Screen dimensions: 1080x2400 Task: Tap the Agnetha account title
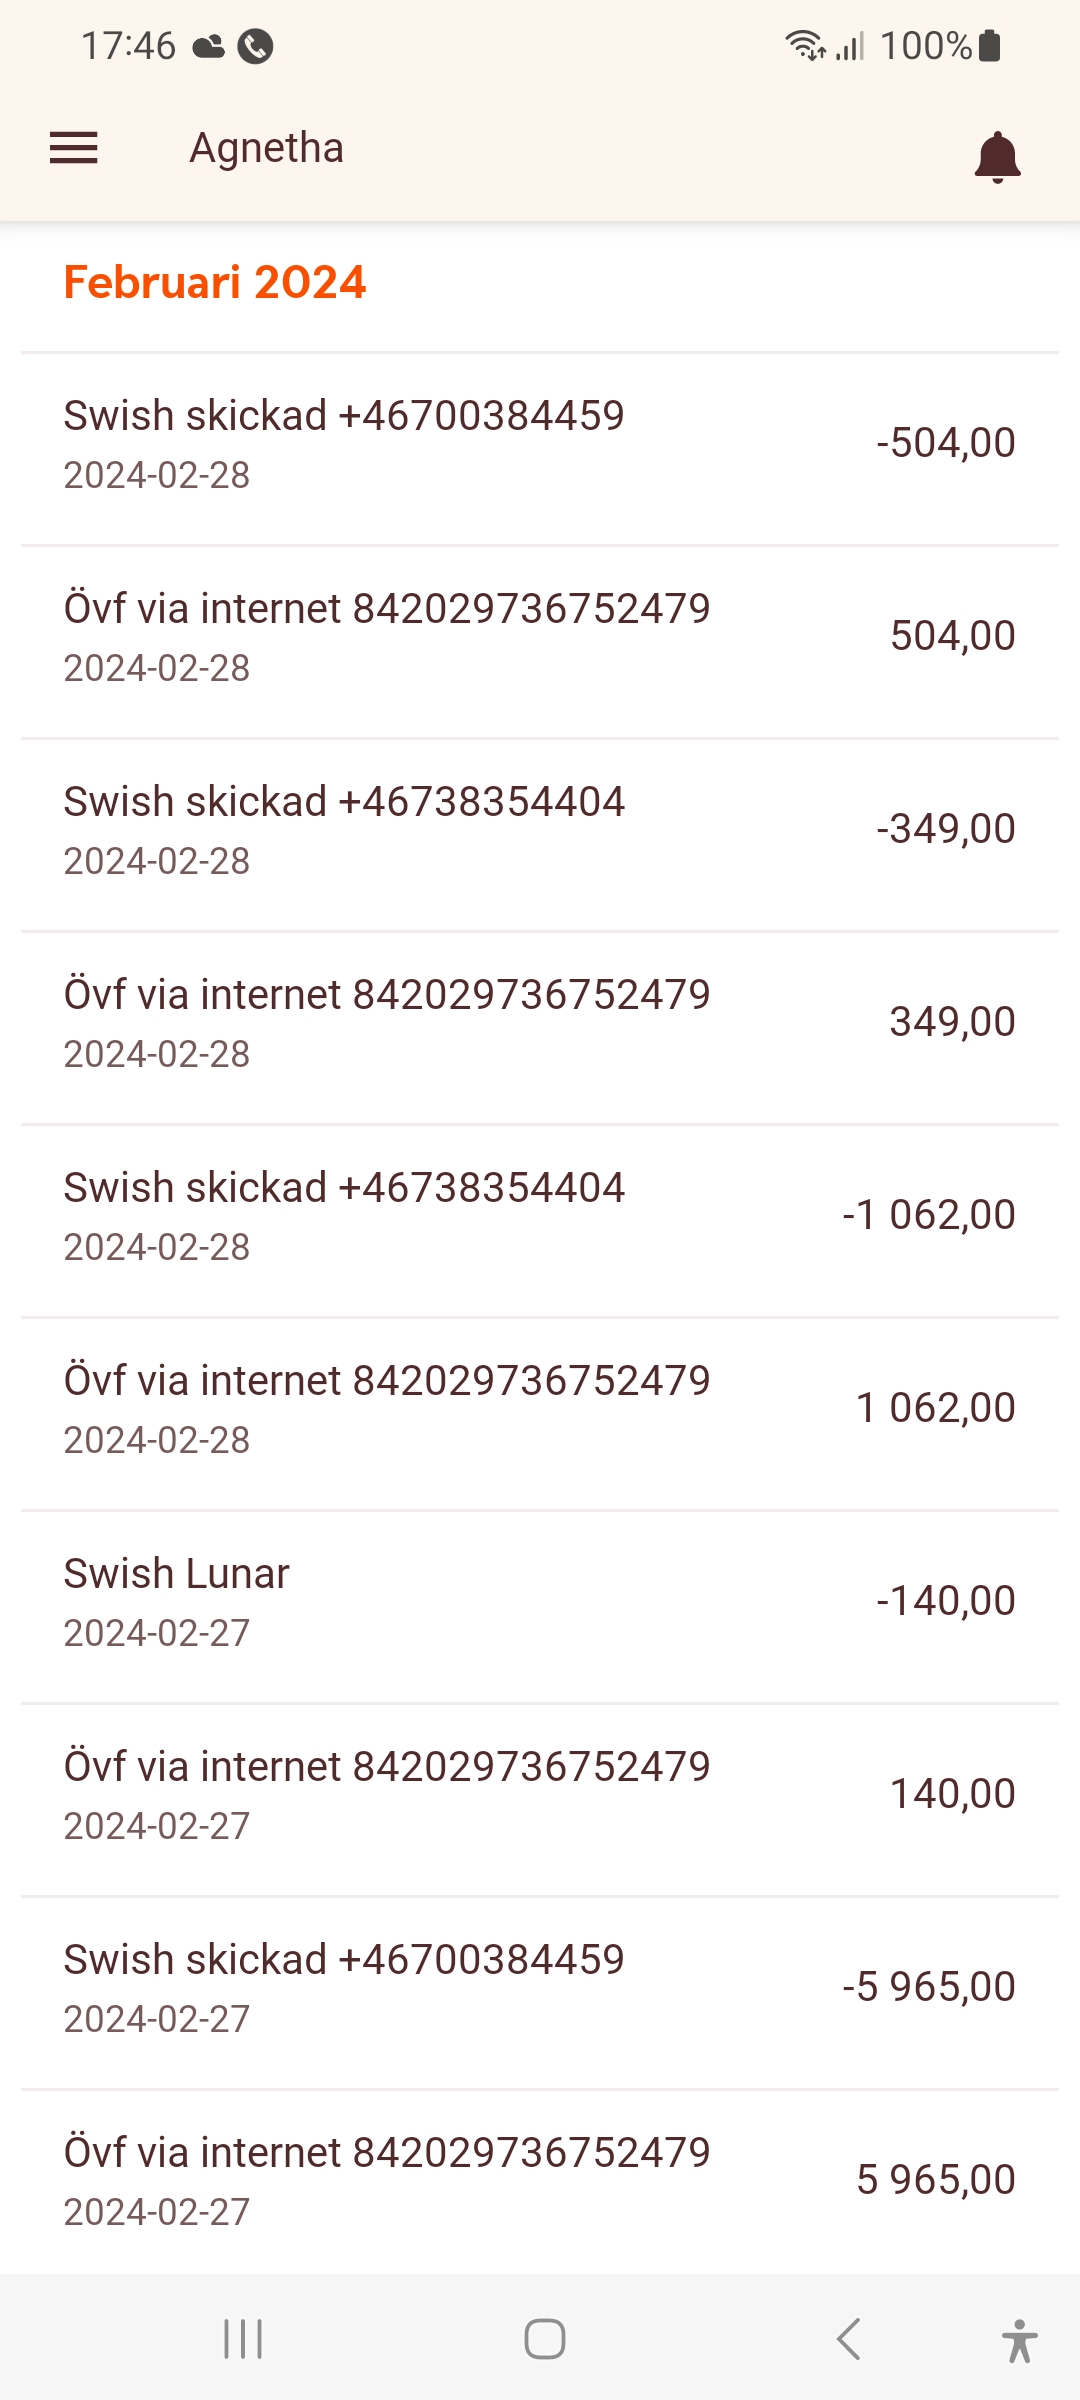point(267,148)
